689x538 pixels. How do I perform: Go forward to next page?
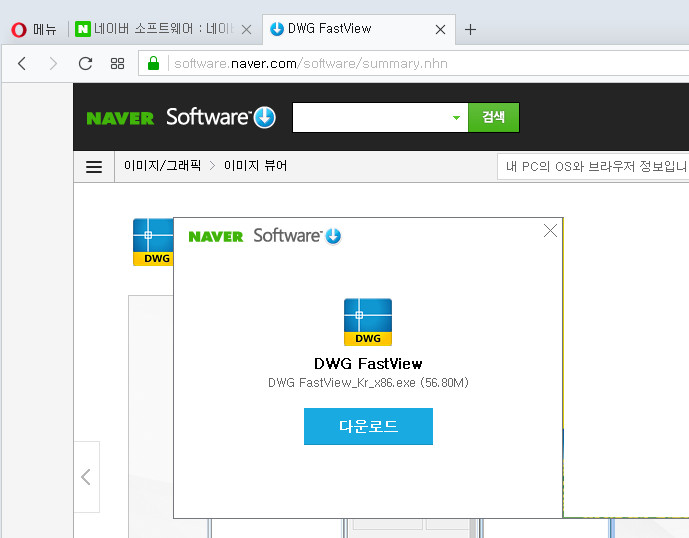point(54,64)
